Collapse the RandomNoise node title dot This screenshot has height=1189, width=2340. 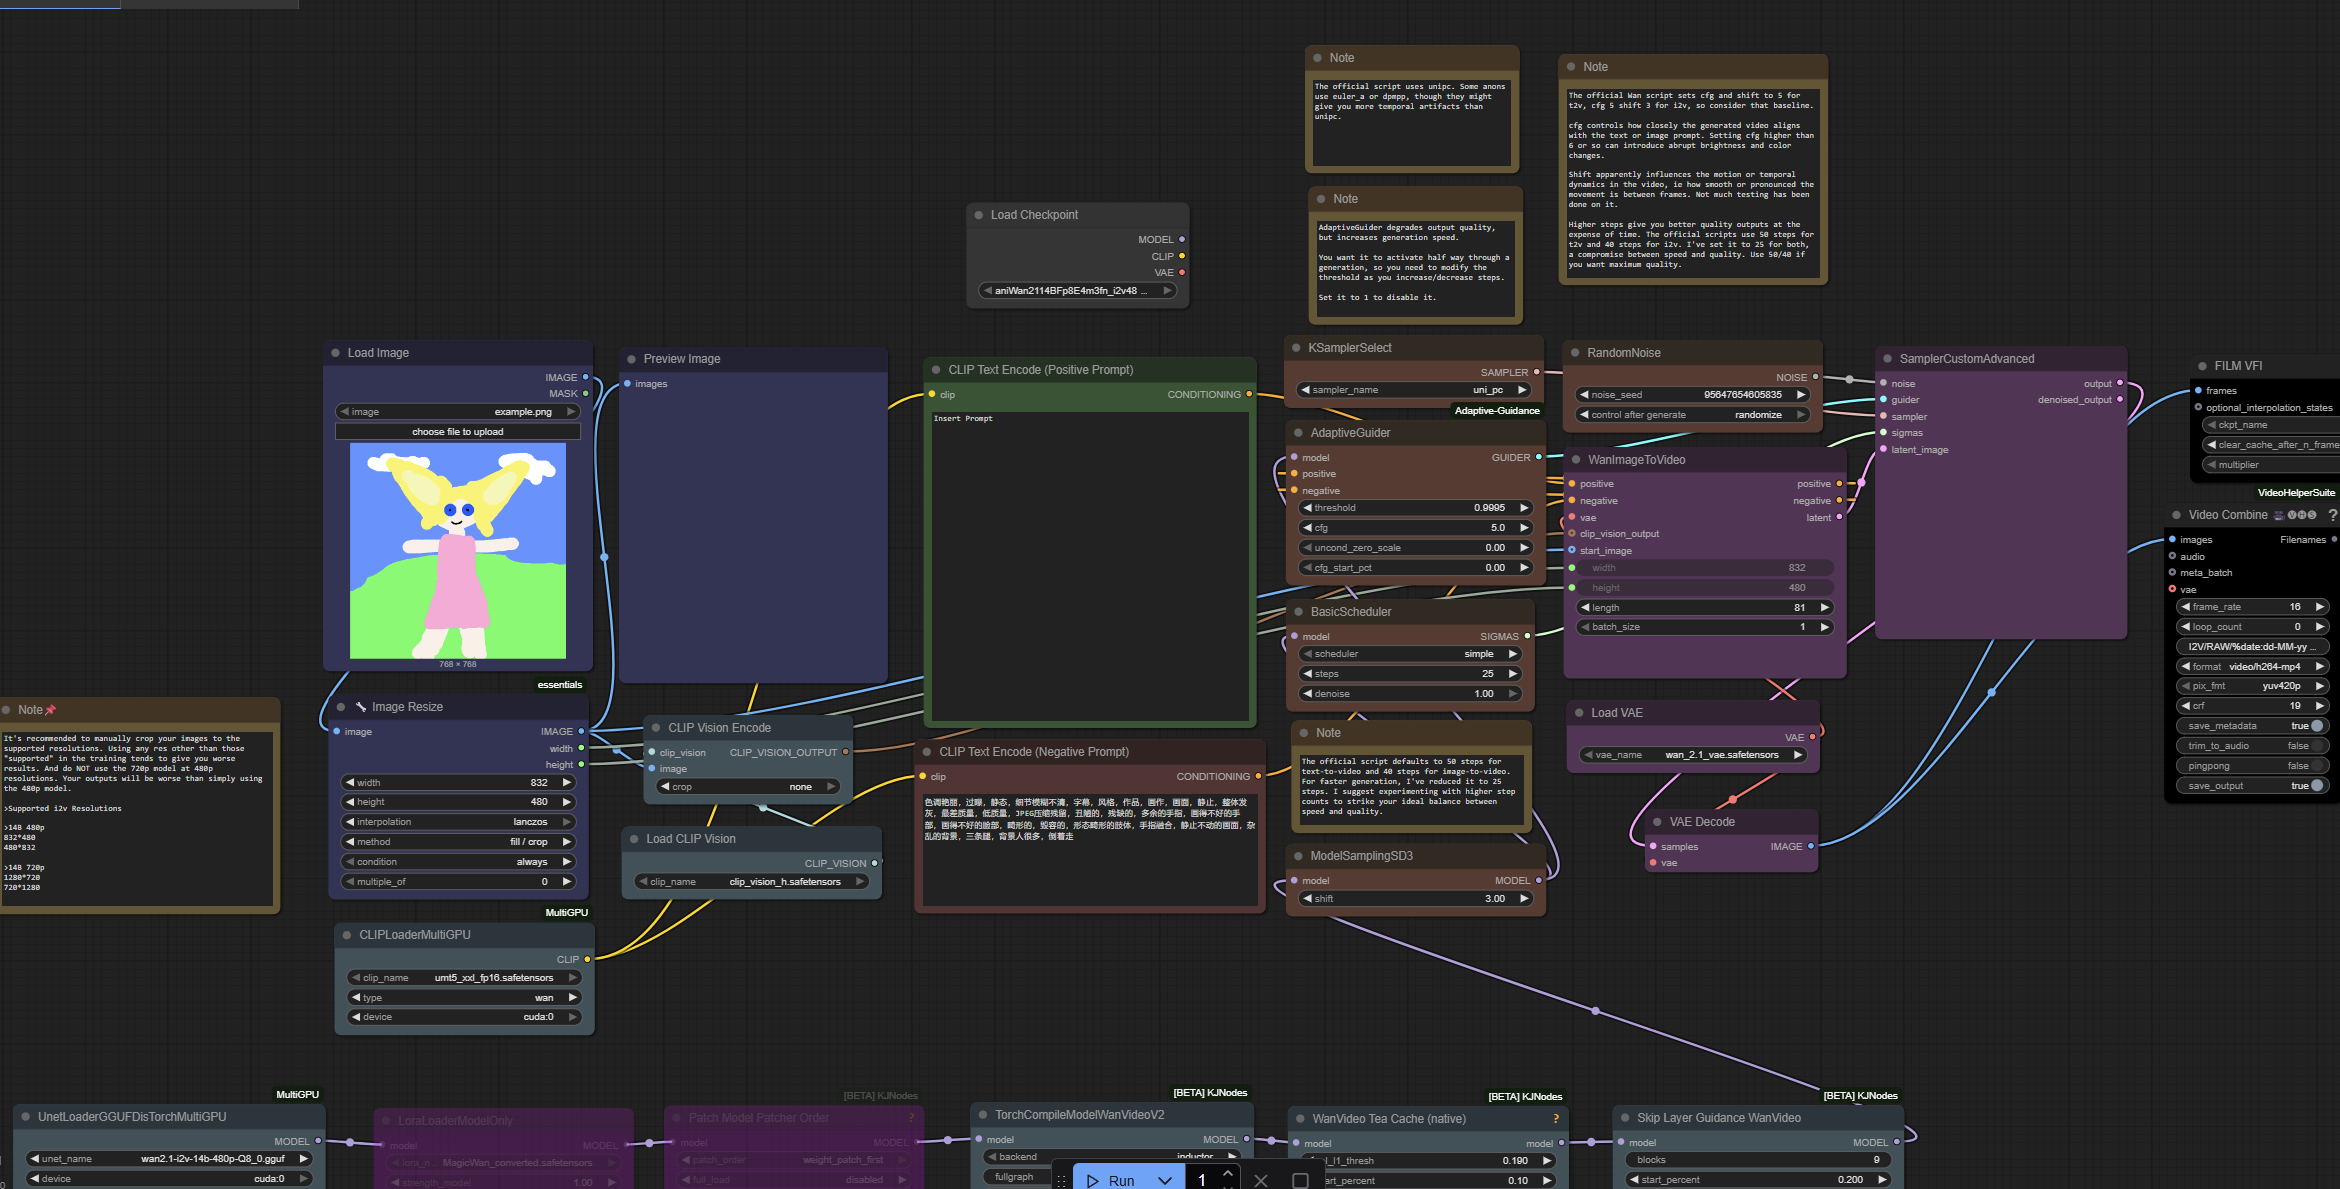pyautogui.click(x=1574, y=353)
